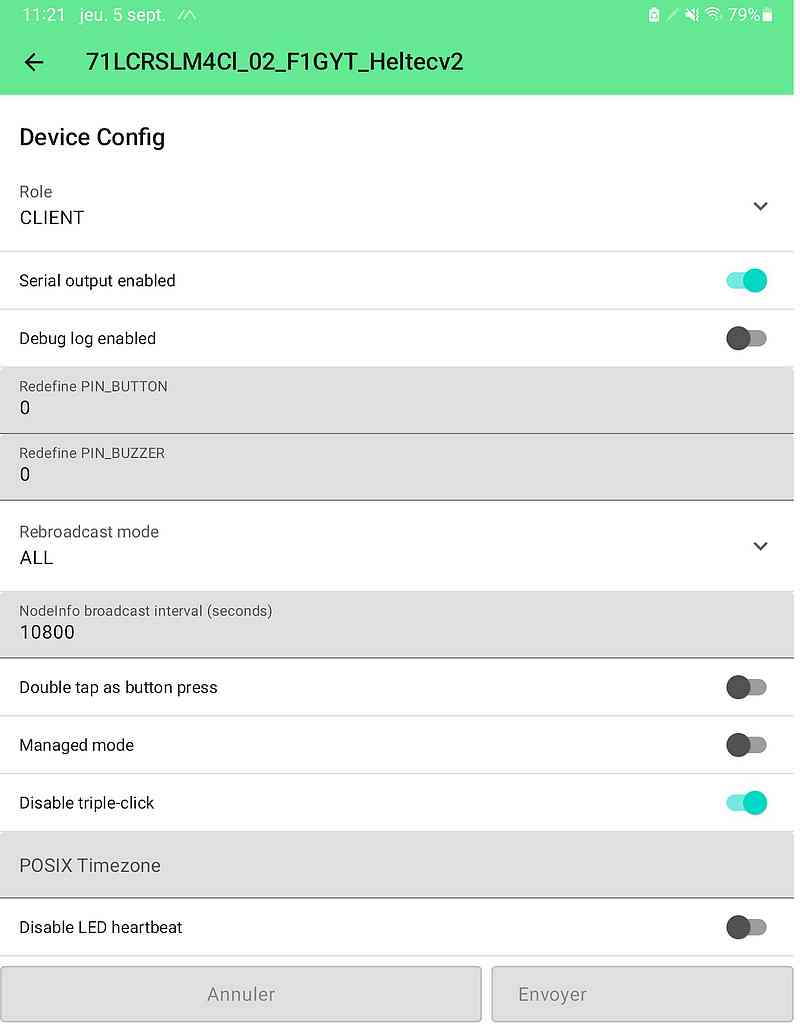
Task: Enable Managed mode switch
Action: pyautogui.click(x=746, y=745)
